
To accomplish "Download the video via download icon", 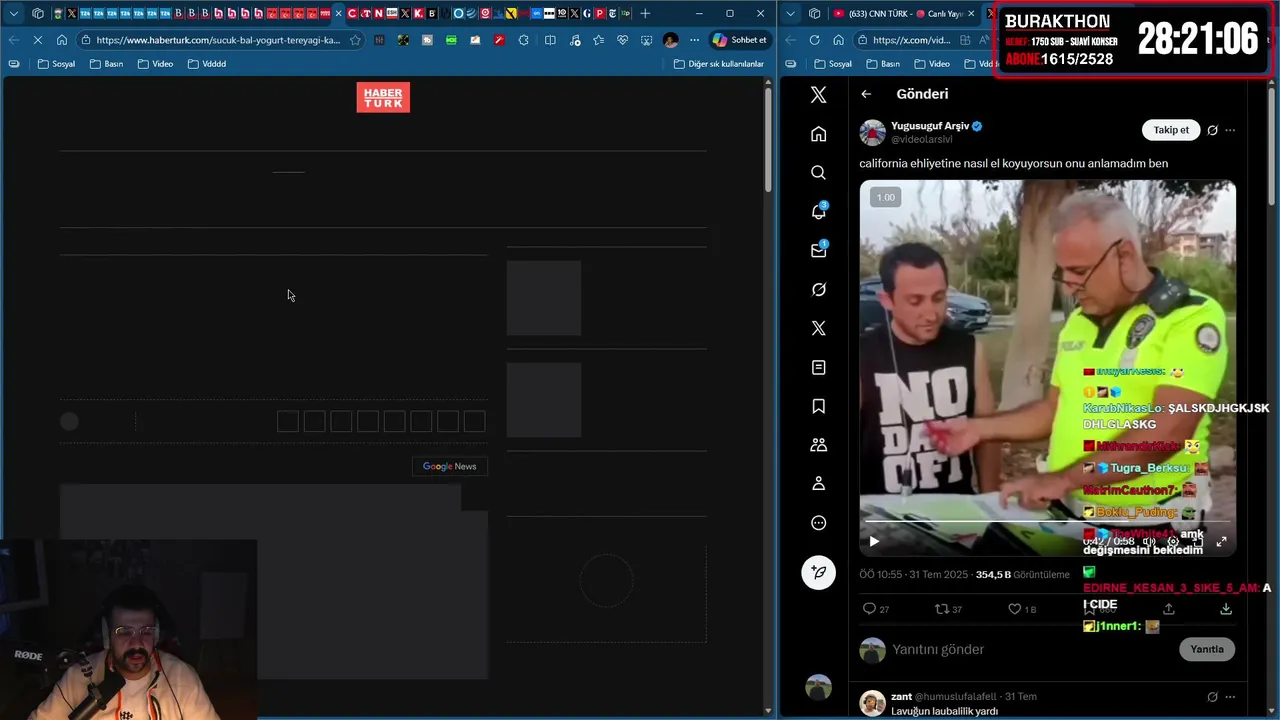I will [x=1226, y=608].
